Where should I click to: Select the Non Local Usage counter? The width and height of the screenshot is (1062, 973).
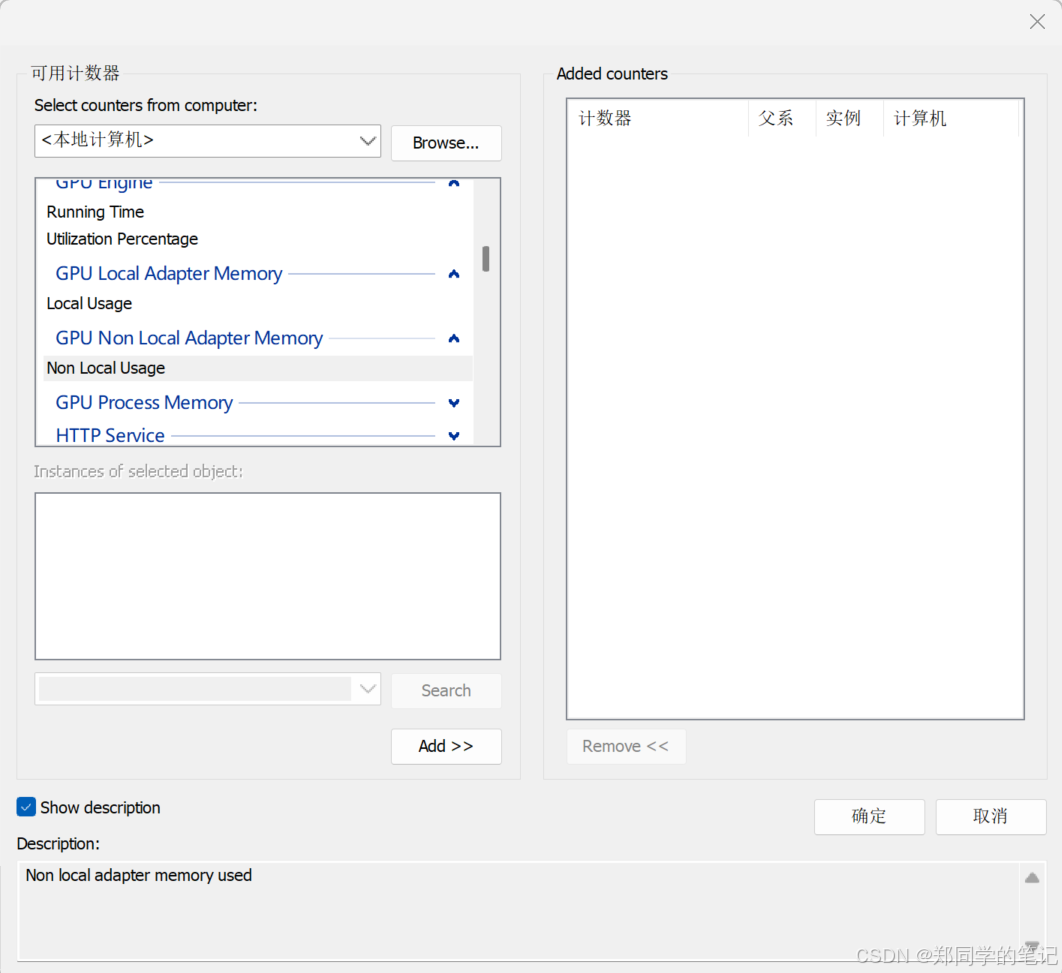point(257,368)
